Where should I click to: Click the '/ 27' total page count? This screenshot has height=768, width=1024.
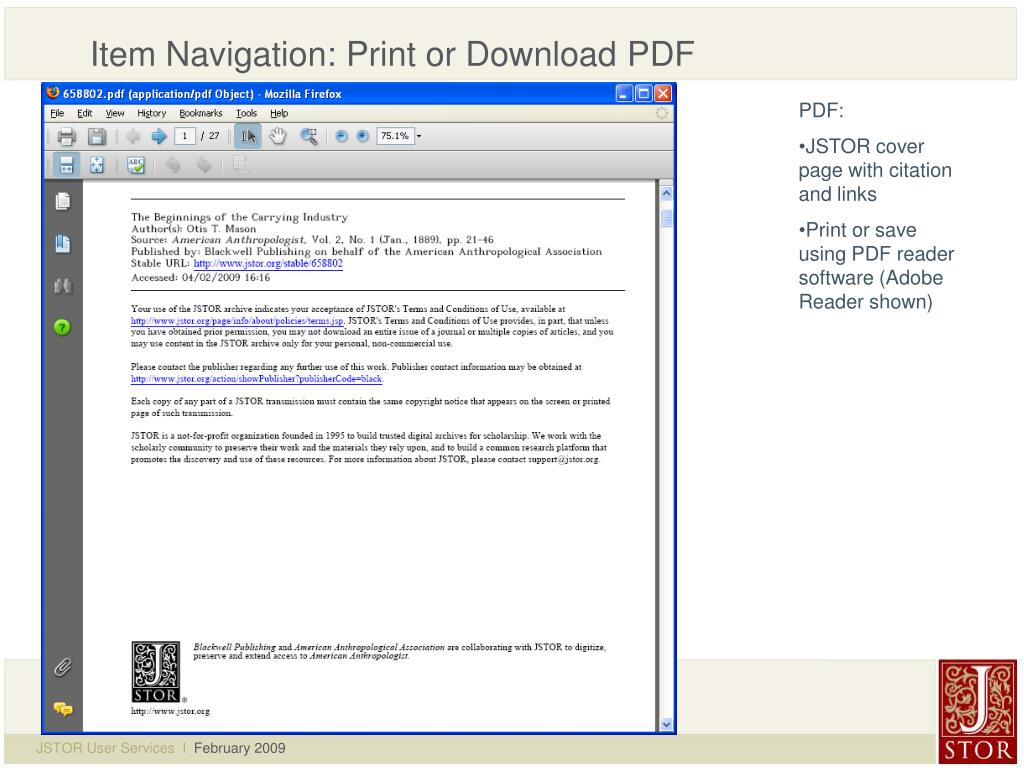[x=210, y=136]
